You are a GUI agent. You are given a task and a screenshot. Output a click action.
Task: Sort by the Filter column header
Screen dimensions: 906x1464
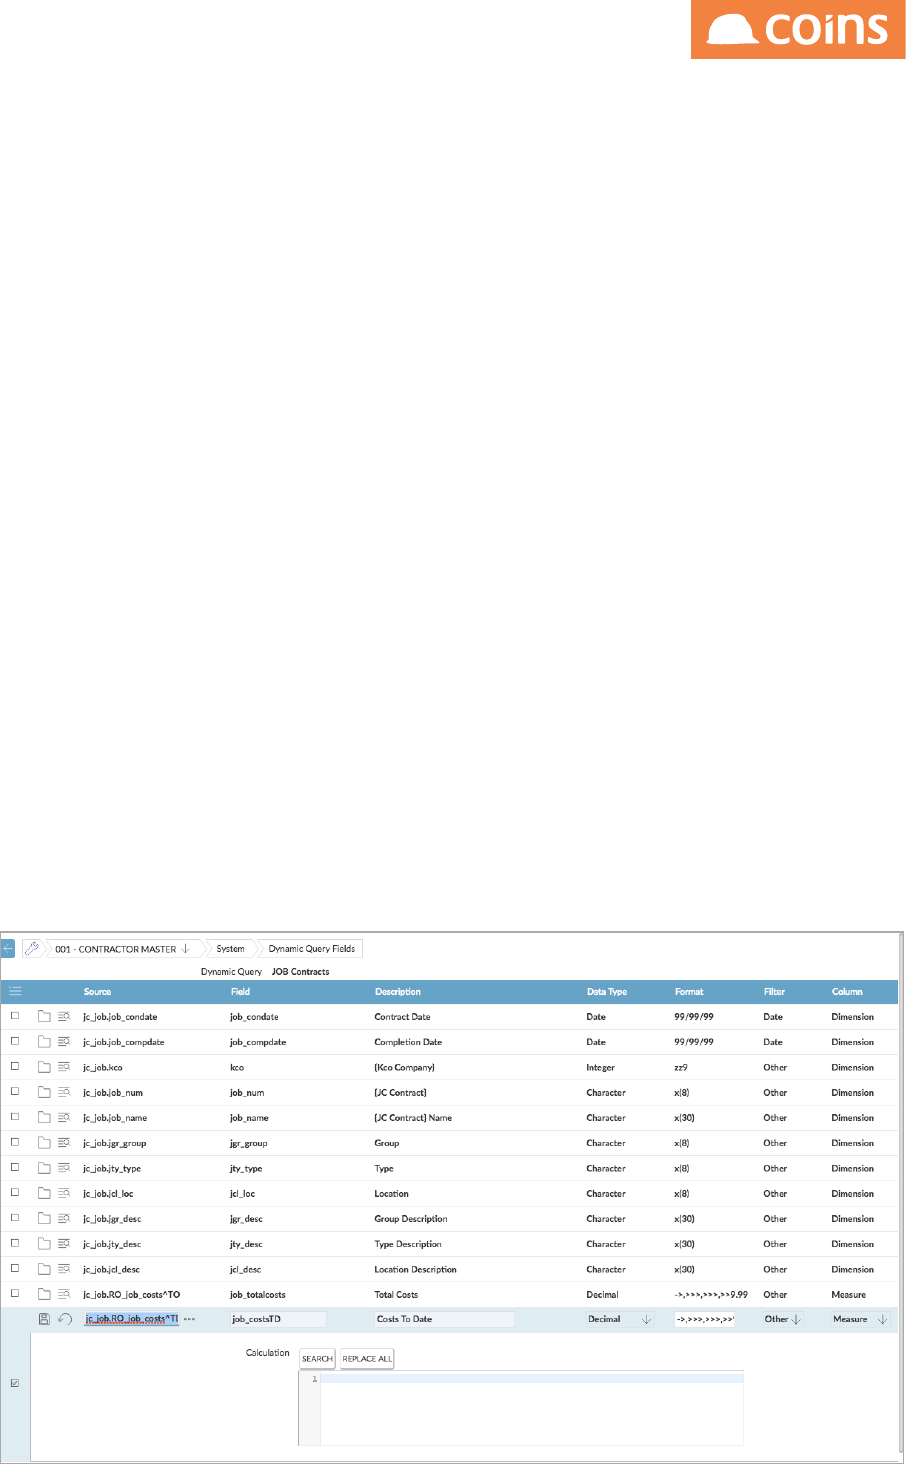click(x=774, y=992)
